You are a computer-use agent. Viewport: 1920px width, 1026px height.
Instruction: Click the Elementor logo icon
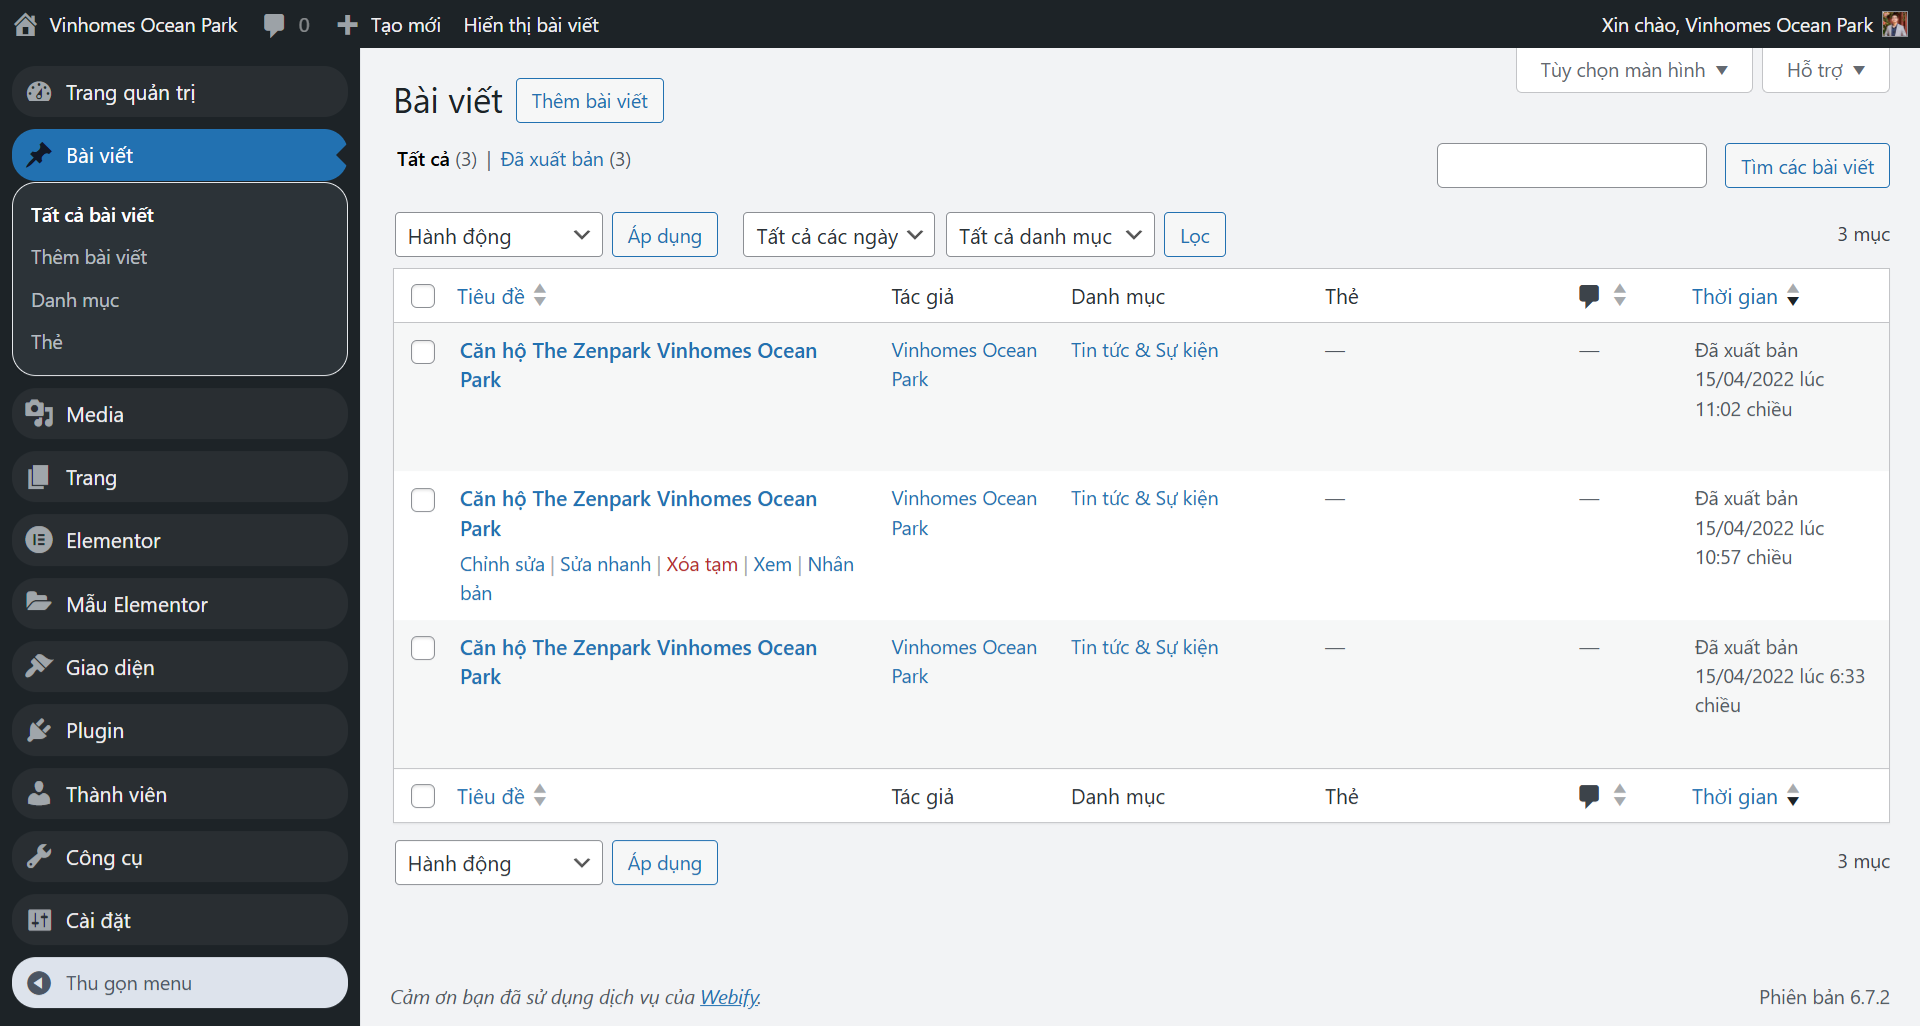pyautogui.click(x=39, y=540)
